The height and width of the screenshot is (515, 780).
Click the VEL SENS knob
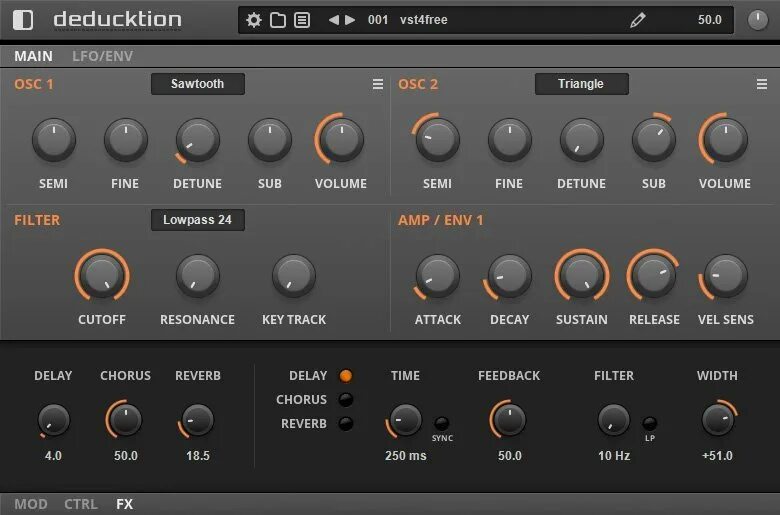(725, 276)
